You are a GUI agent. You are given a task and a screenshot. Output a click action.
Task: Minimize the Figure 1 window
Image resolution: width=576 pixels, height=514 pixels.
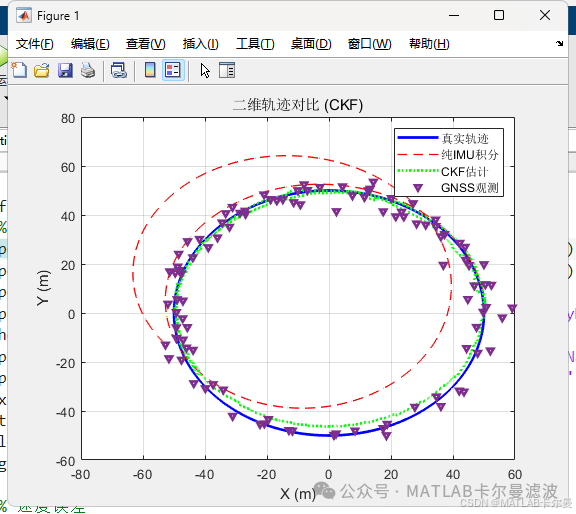454,15
